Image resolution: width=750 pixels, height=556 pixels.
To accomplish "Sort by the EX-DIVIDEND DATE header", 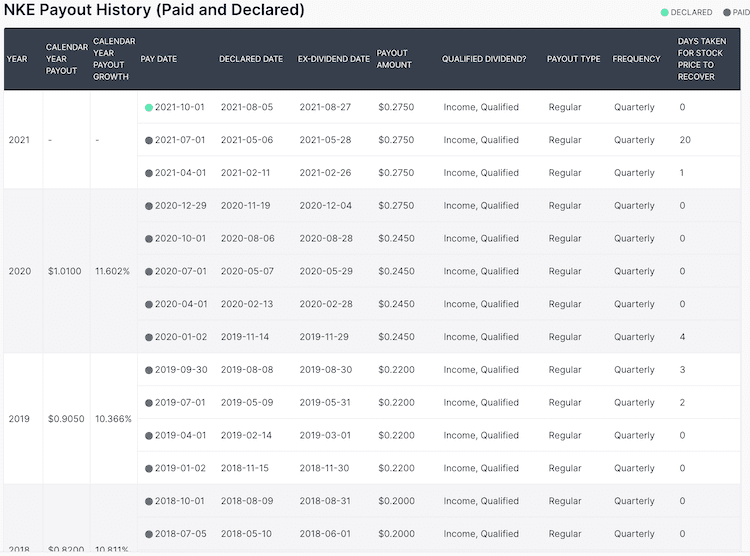I will click(333, 59).
